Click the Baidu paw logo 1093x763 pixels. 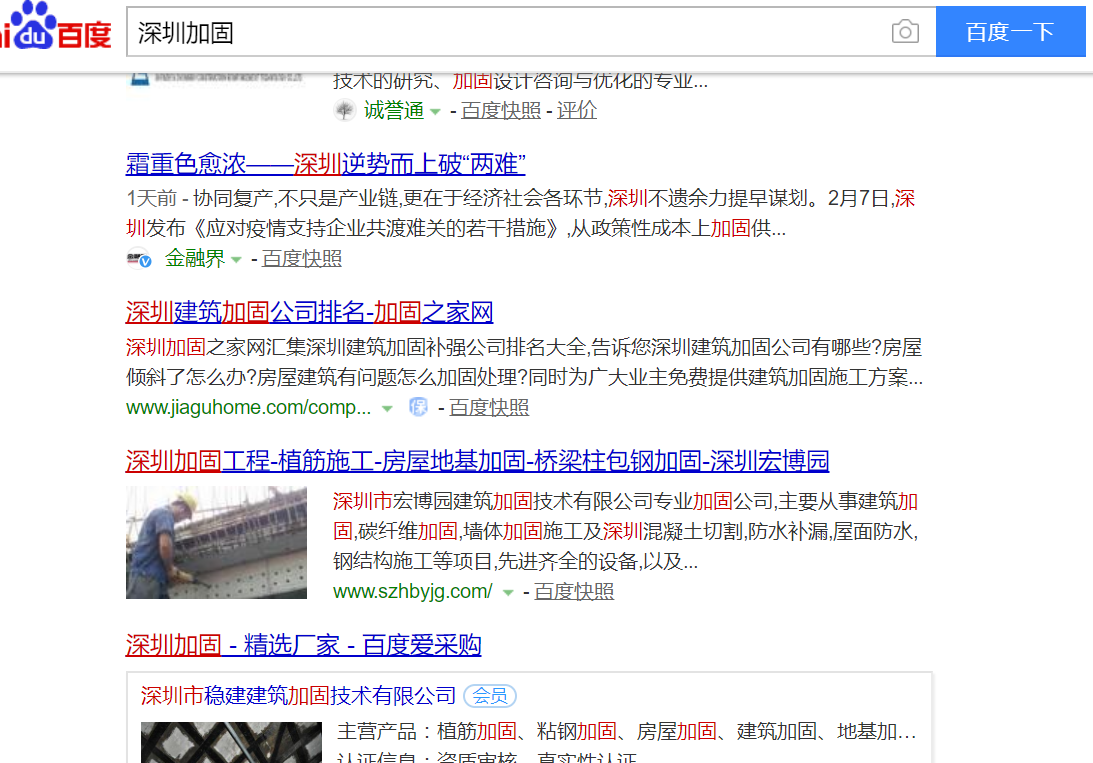tap(55, 26)
